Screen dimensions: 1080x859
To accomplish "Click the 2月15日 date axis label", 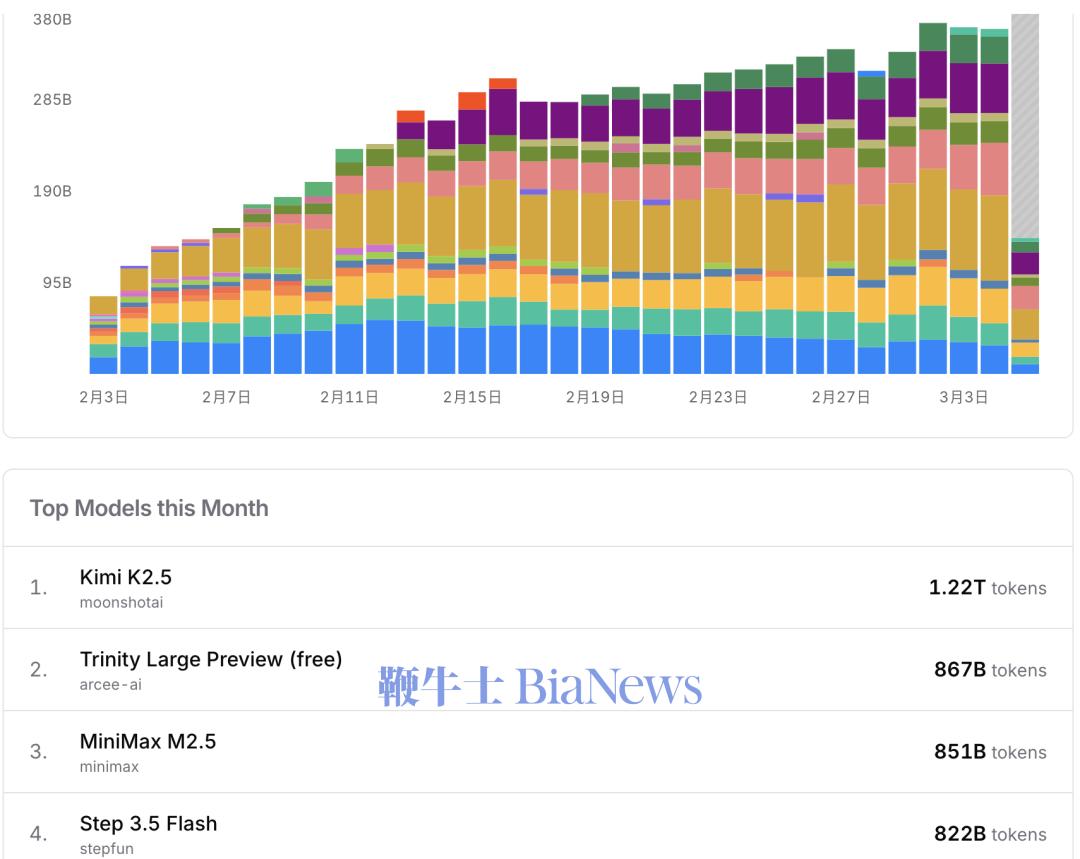I will pos(472,398).
